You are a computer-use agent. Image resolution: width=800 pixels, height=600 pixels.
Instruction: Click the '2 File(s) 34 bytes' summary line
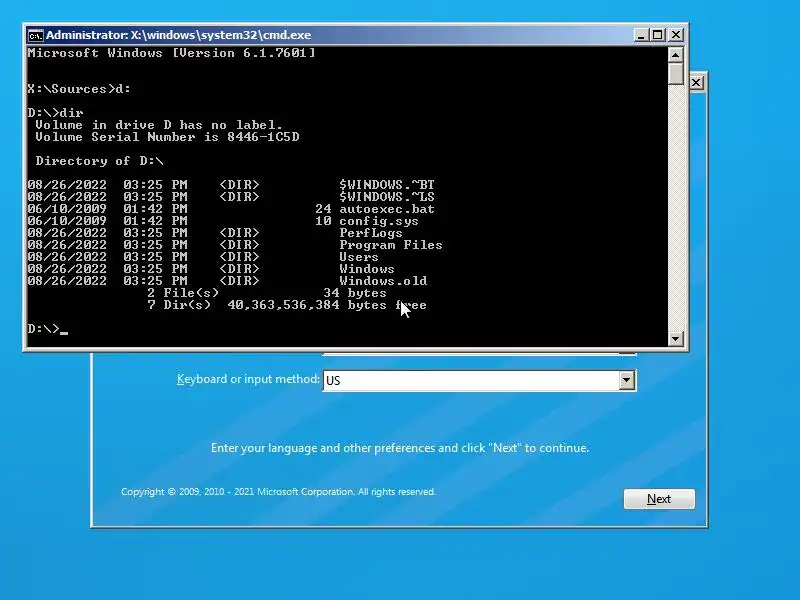[267, 293]
